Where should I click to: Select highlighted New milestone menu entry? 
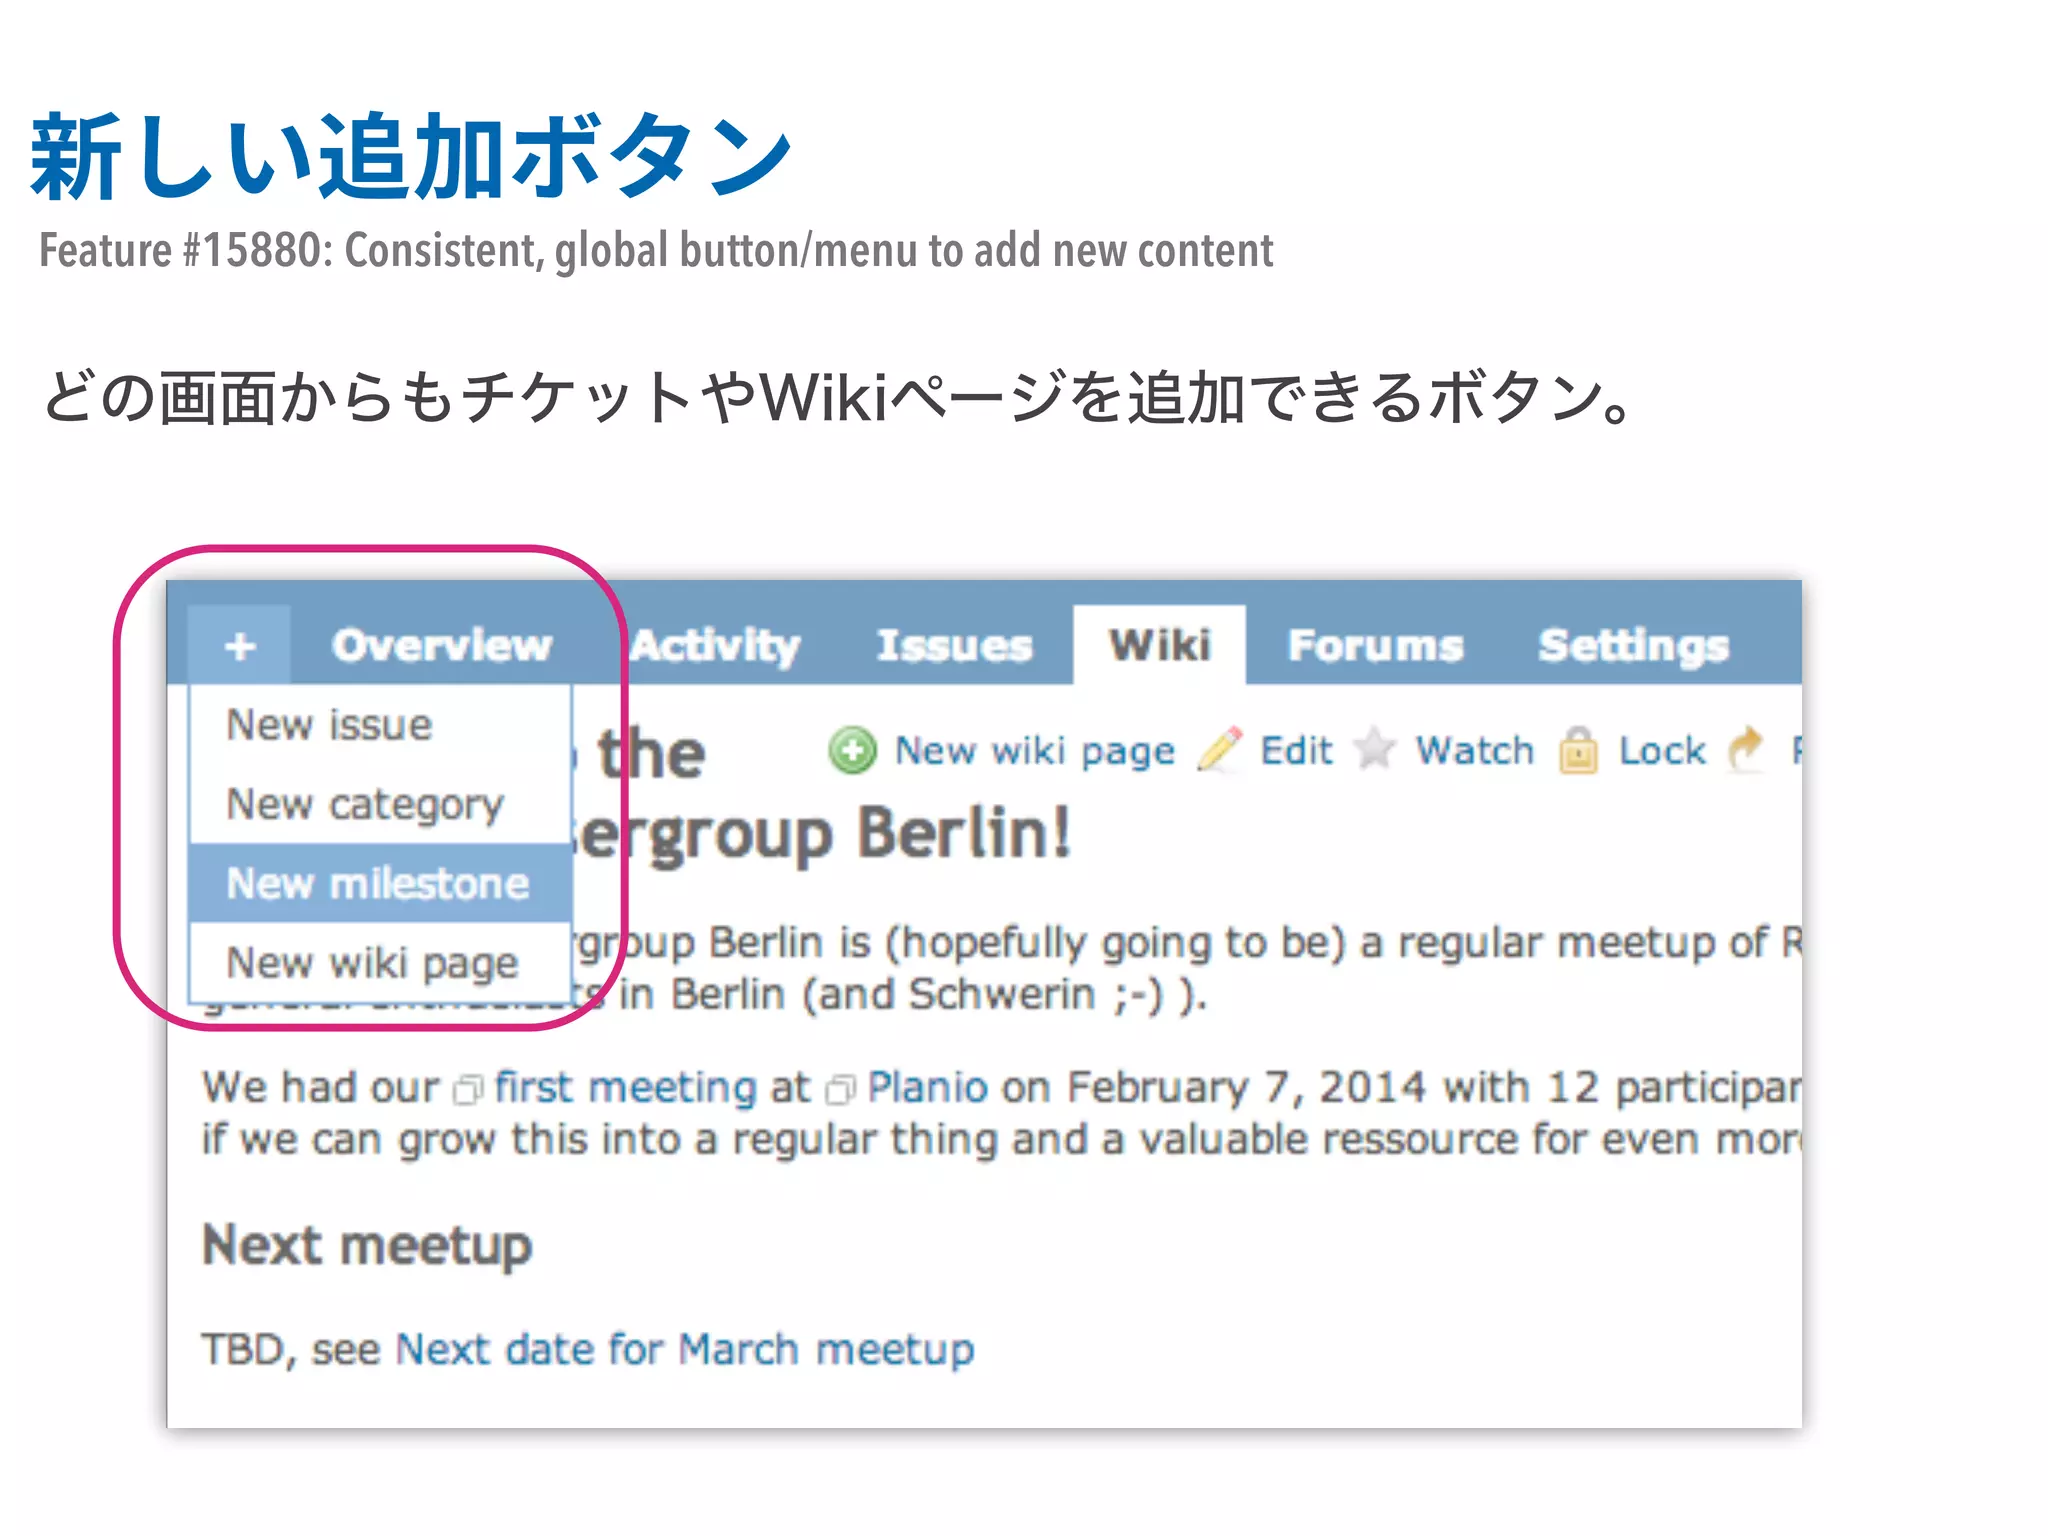pos(380,883)
